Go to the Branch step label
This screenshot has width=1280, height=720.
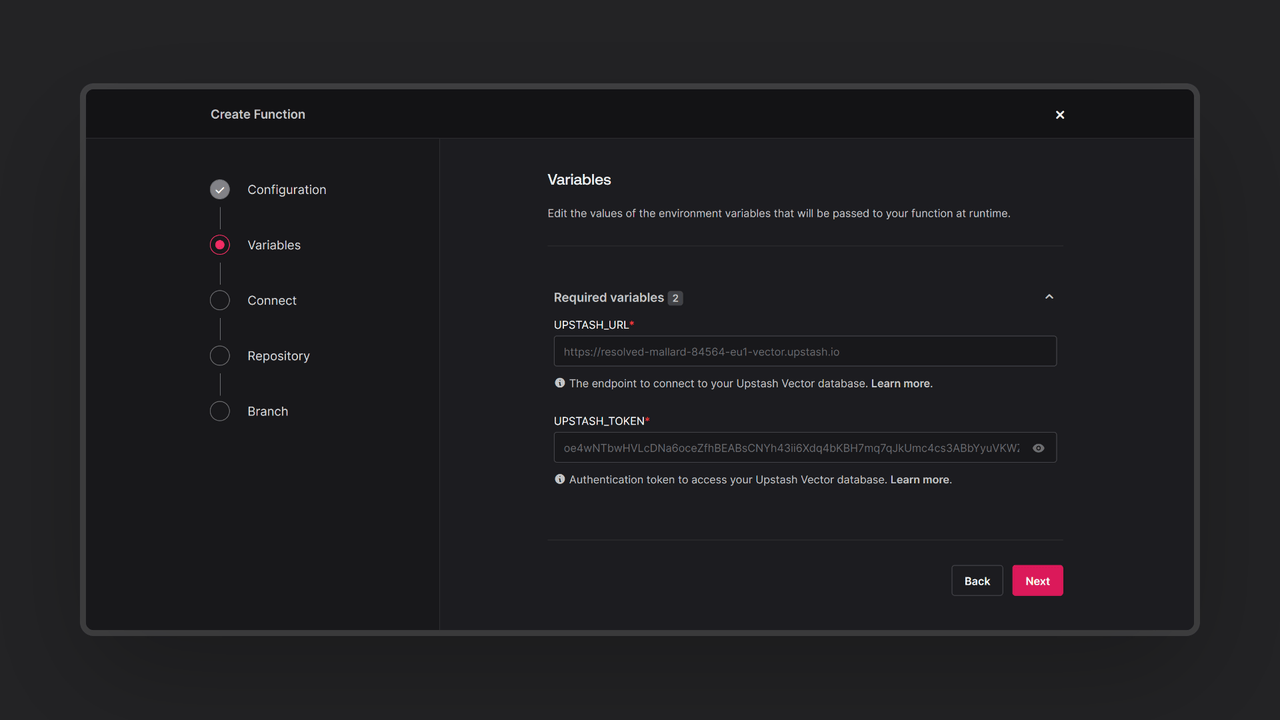point(268,411)
